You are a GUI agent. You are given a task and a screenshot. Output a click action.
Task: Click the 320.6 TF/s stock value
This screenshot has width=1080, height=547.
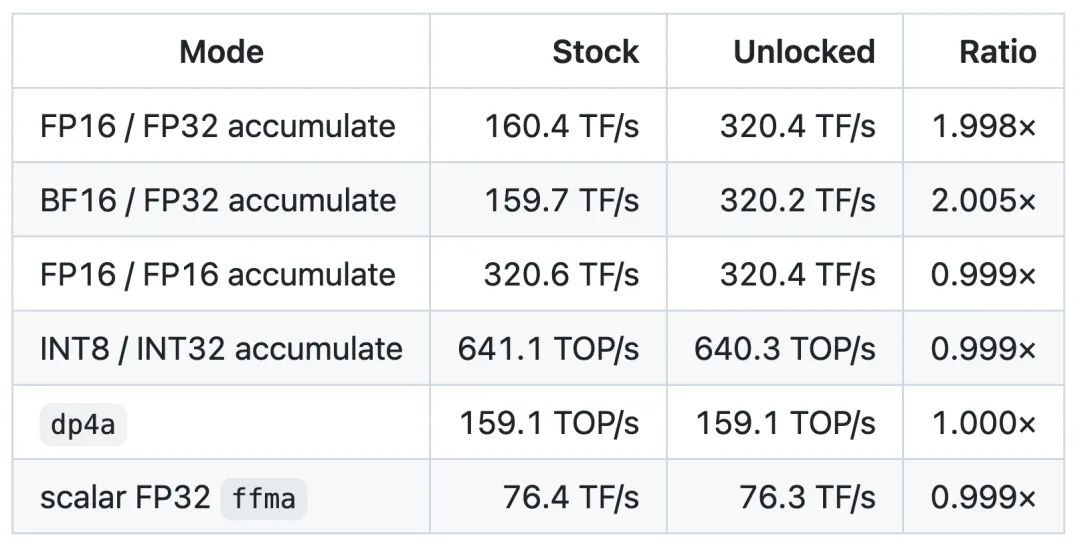point(562,274)
